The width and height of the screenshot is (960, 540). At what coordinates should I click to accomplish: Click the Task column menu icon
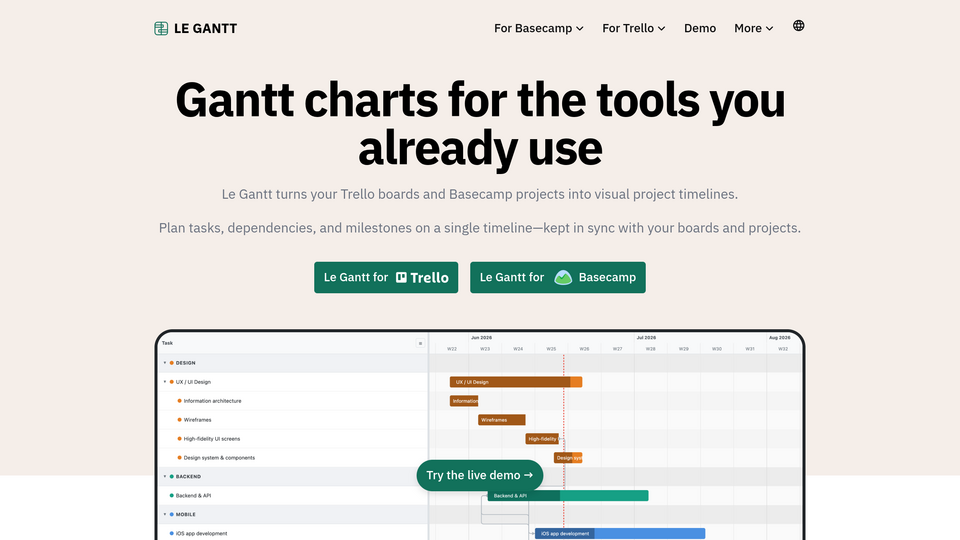click(420, 343)
